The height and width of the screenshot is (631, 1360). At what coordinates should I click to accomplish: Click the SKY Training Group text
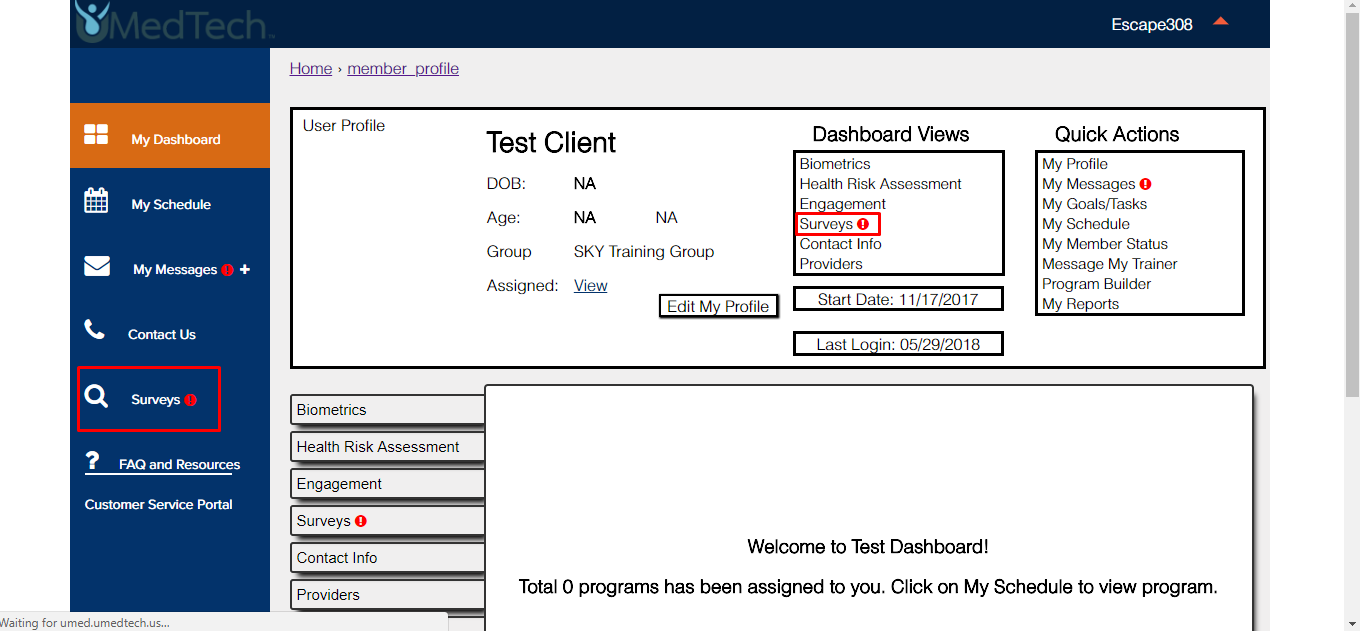pyautogui.click(x=644, y=252)
